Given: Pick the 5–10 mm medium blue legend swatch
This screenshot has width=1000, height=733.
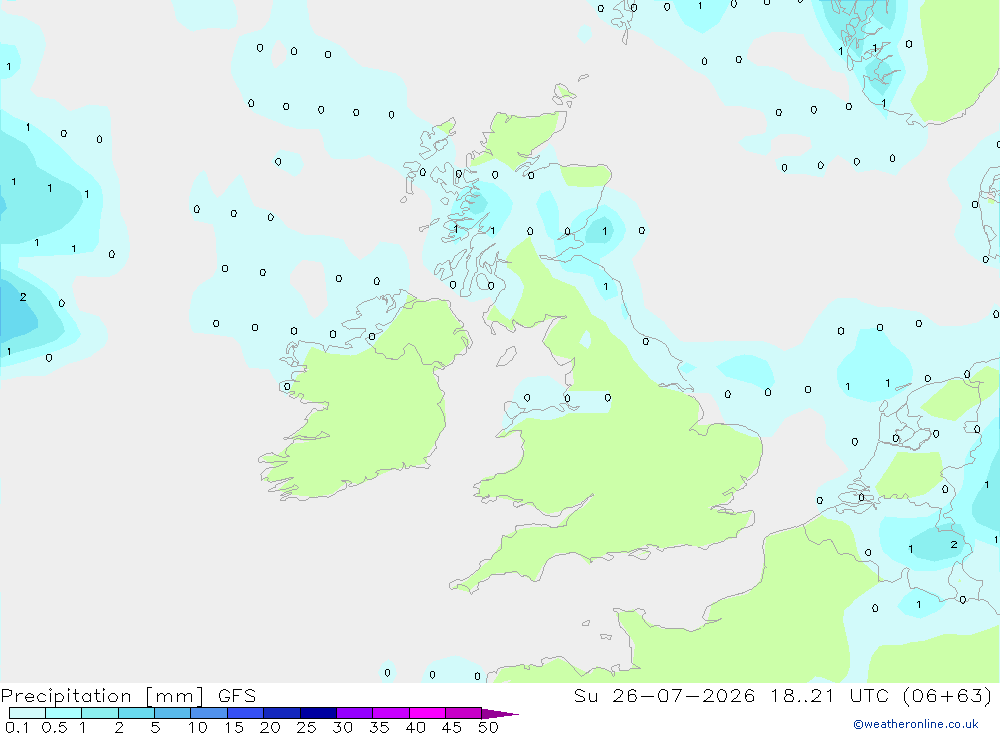Looking at the screenshot, I should click(x=172, y=713).
